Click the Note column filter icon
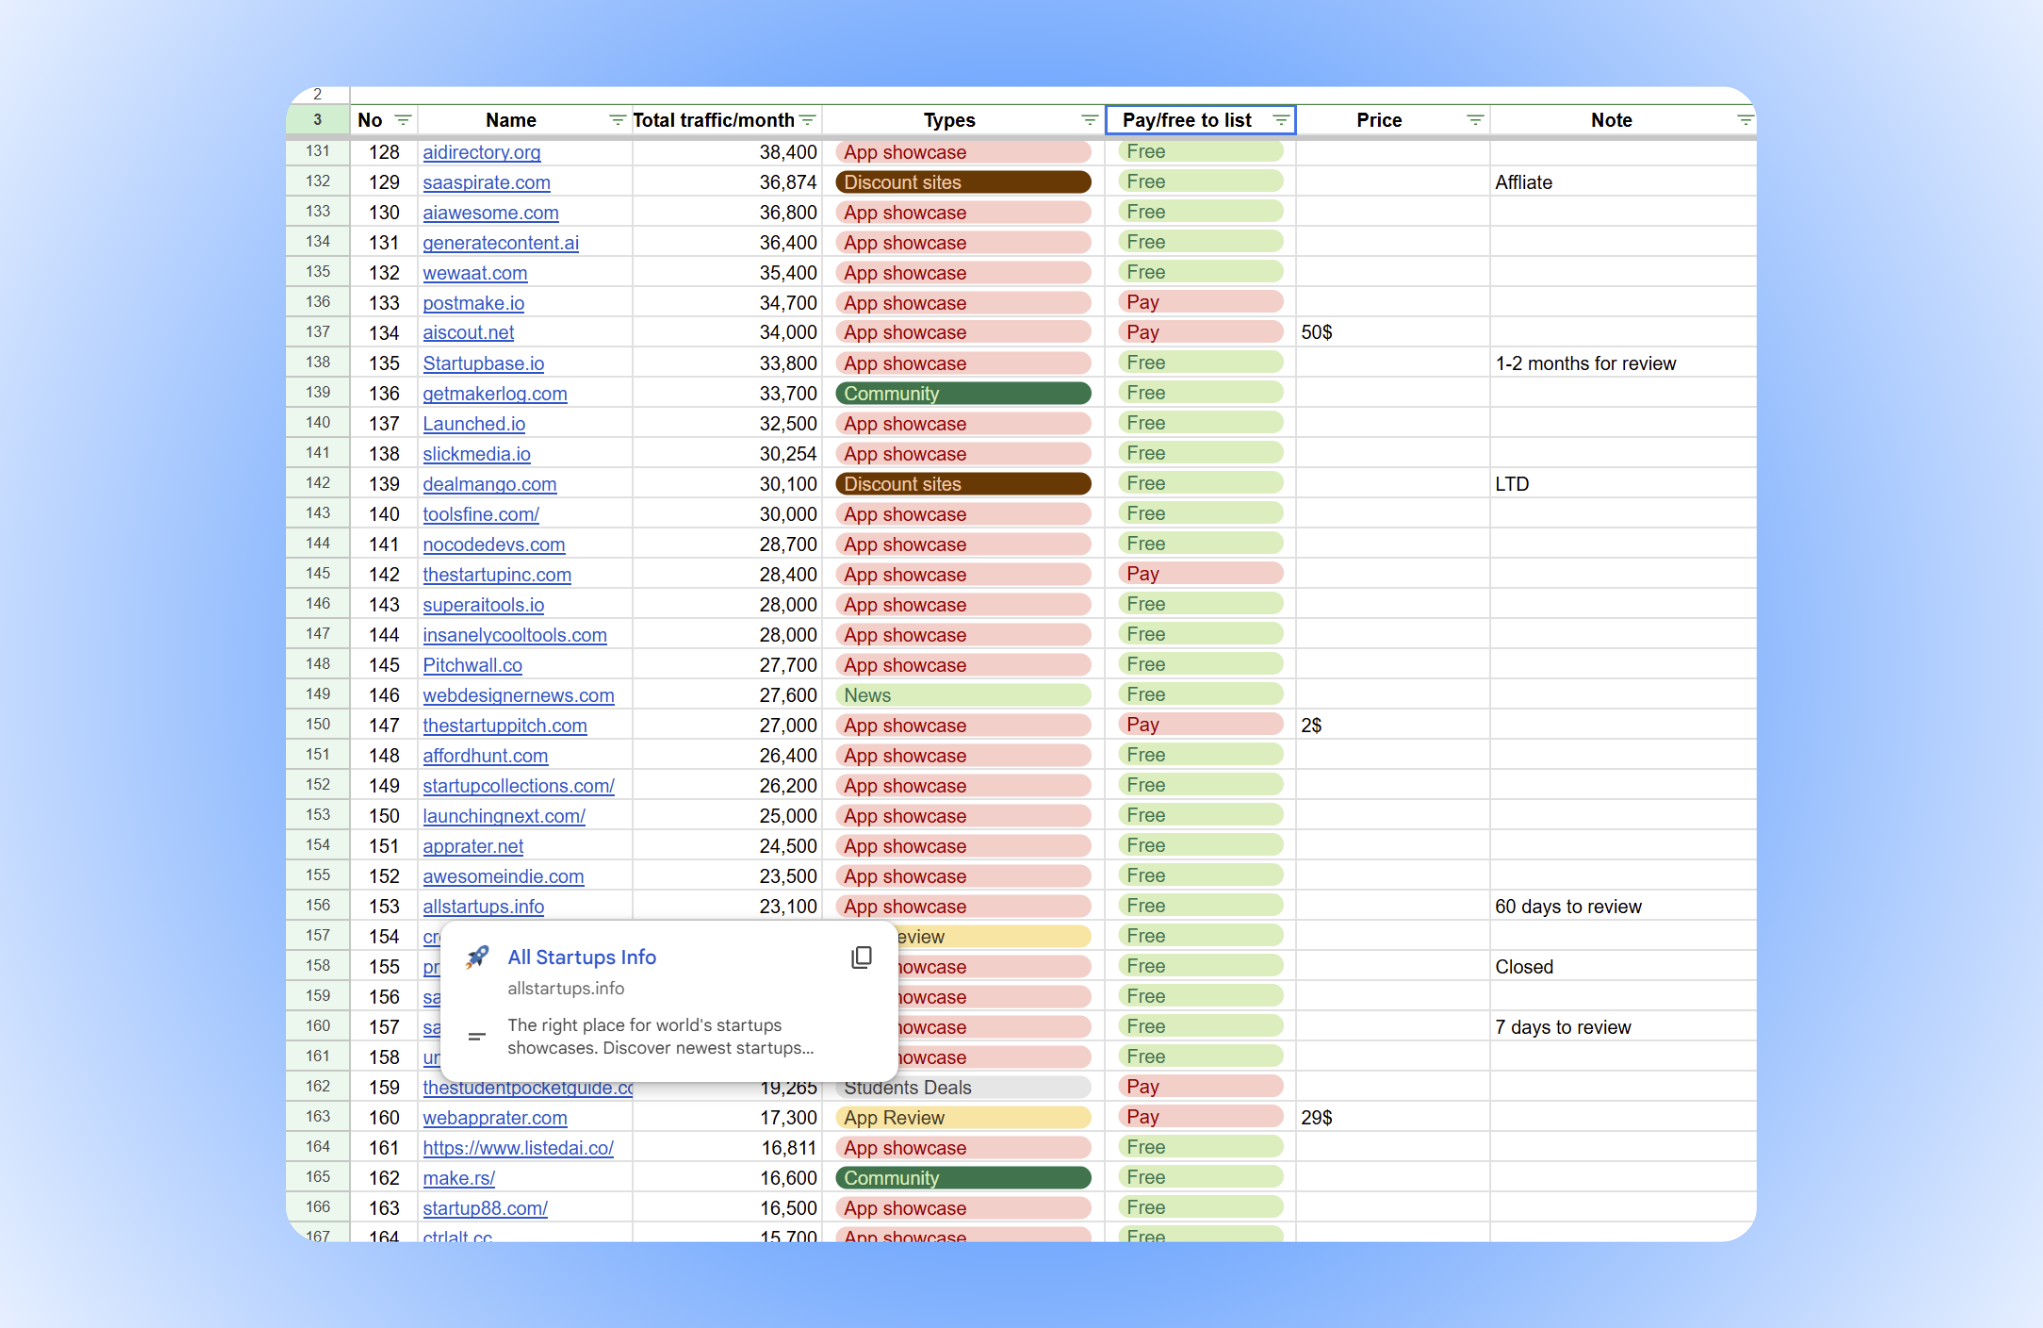 [1744, 120]
